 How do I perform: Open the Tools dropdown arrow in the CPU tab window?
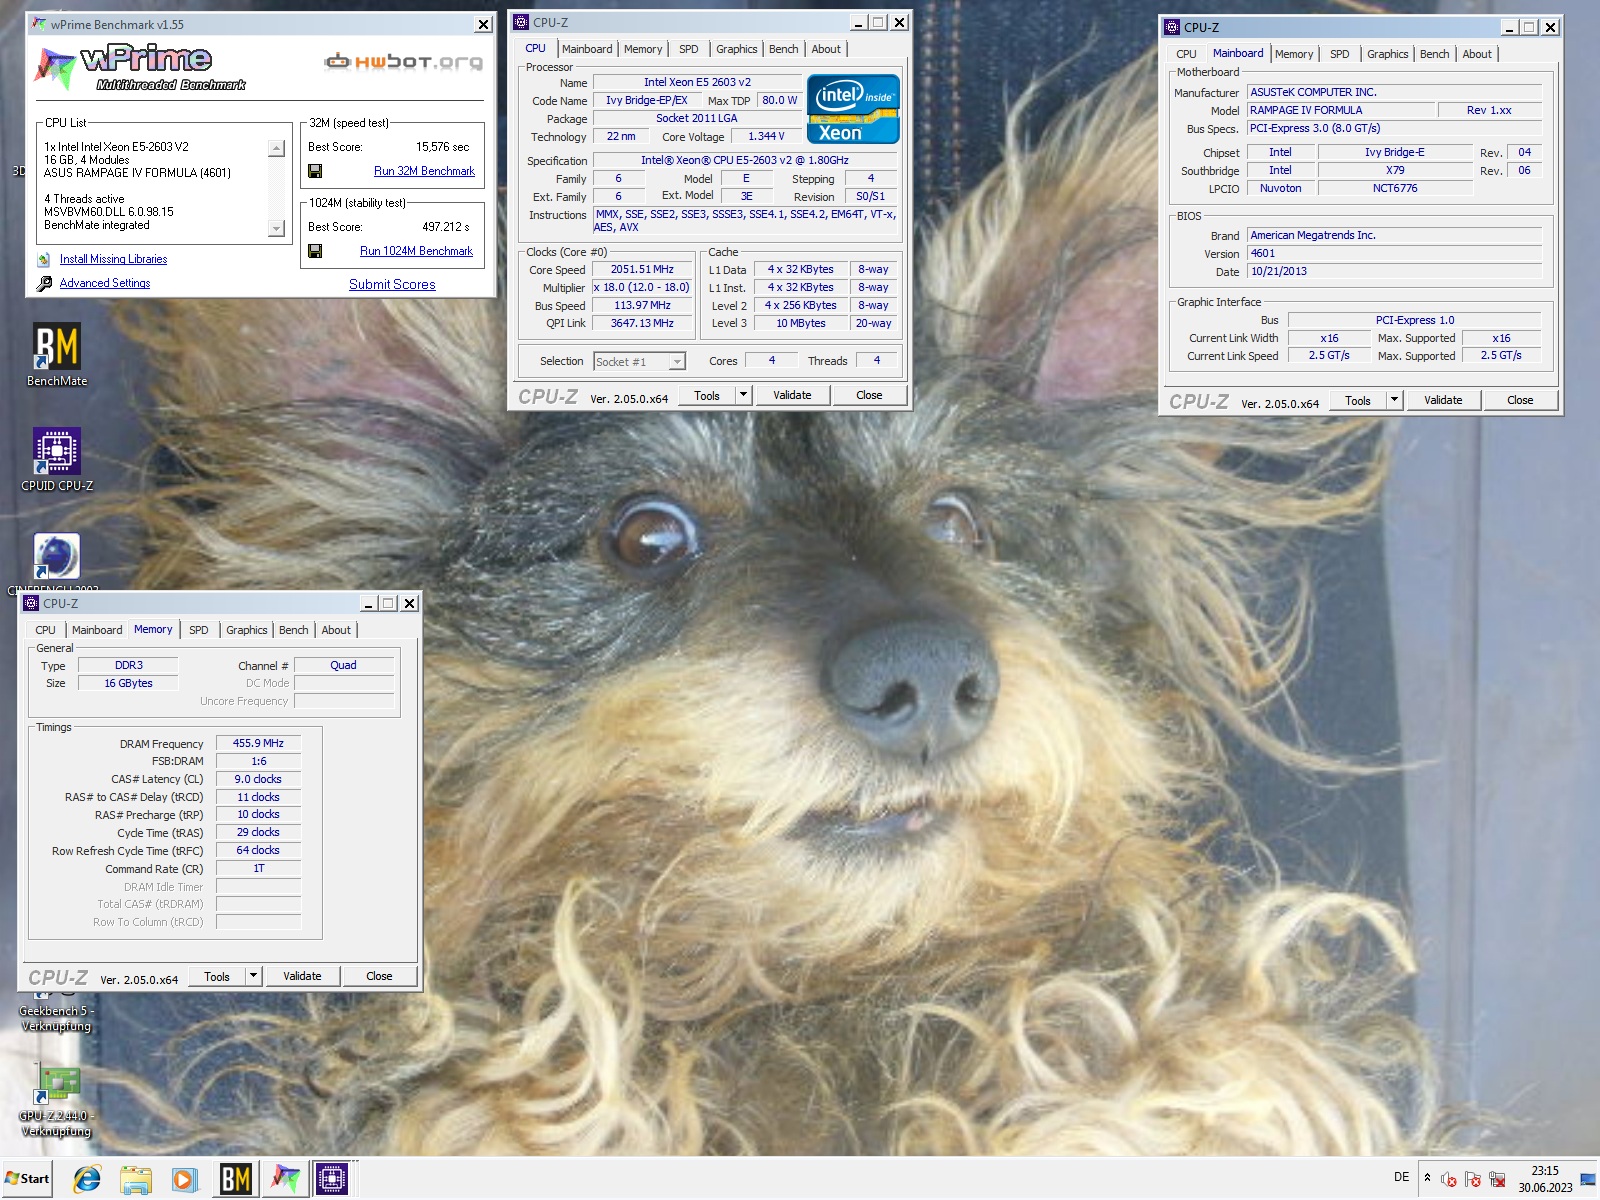point(743,395)
